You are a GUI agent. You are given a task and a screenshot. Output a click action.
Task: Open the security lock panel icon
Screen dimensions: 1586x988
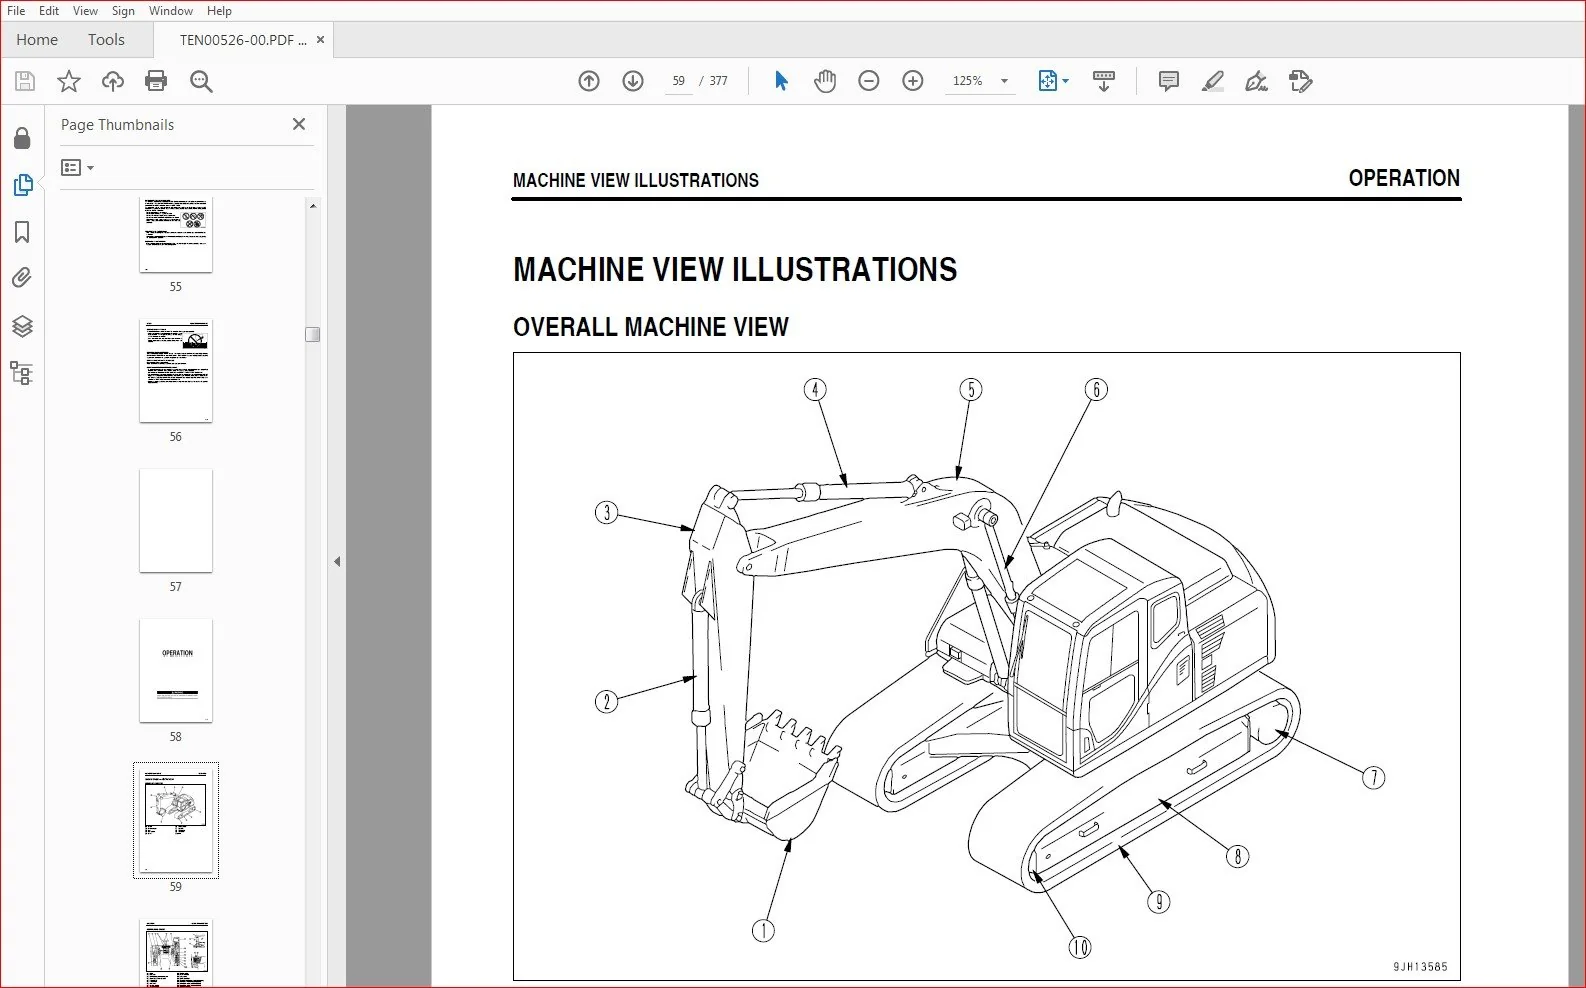point(22,138)
